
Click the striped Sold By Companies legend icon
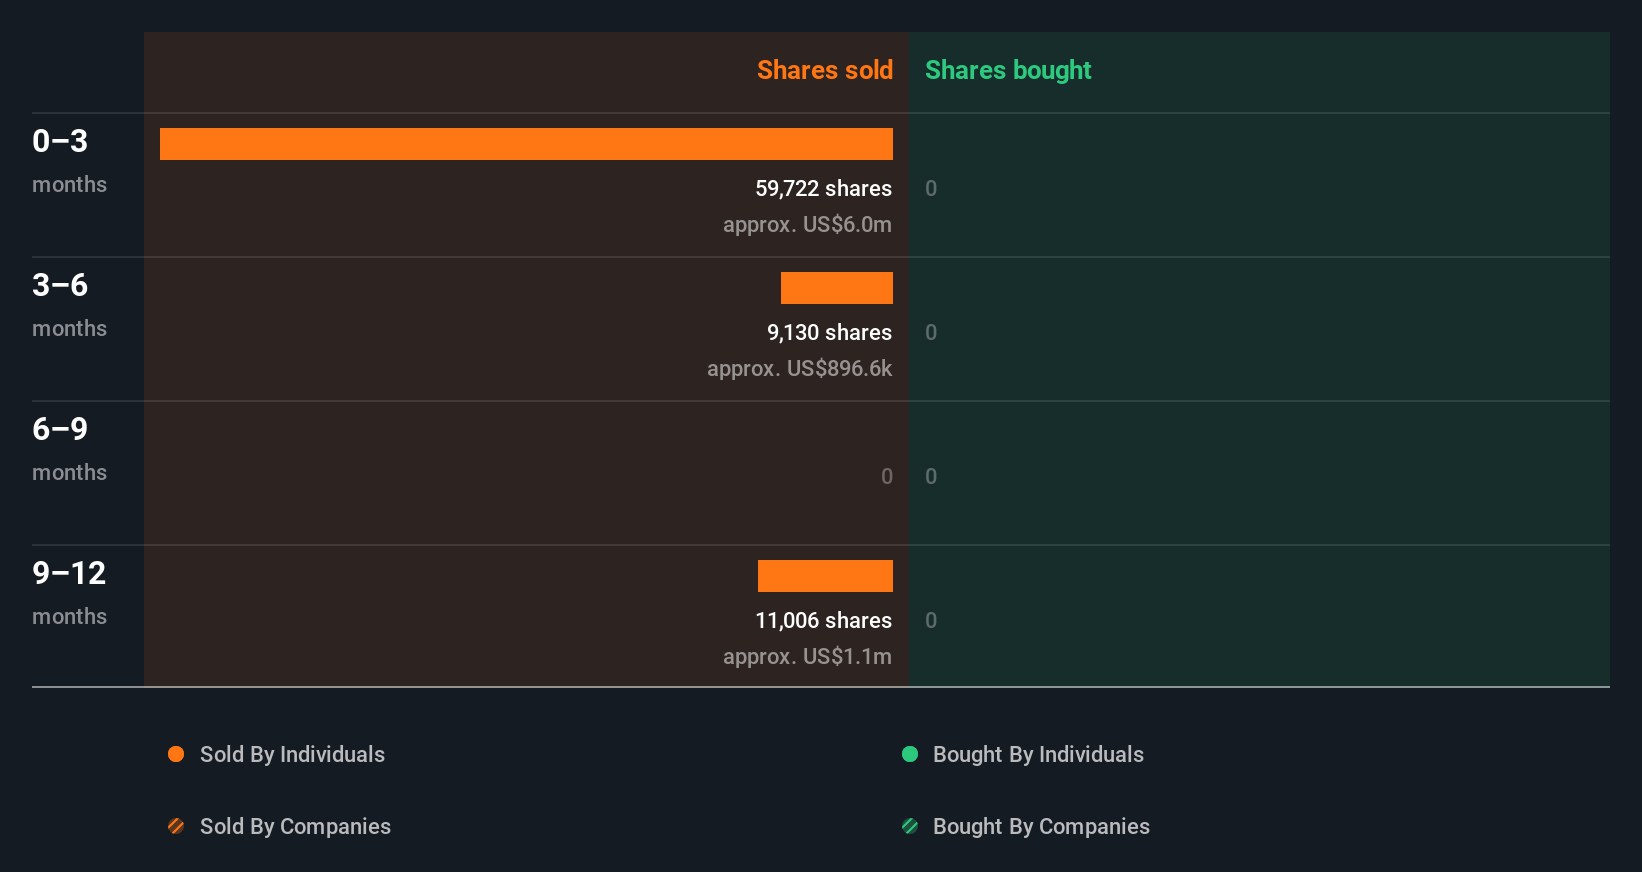pos(176,826)
